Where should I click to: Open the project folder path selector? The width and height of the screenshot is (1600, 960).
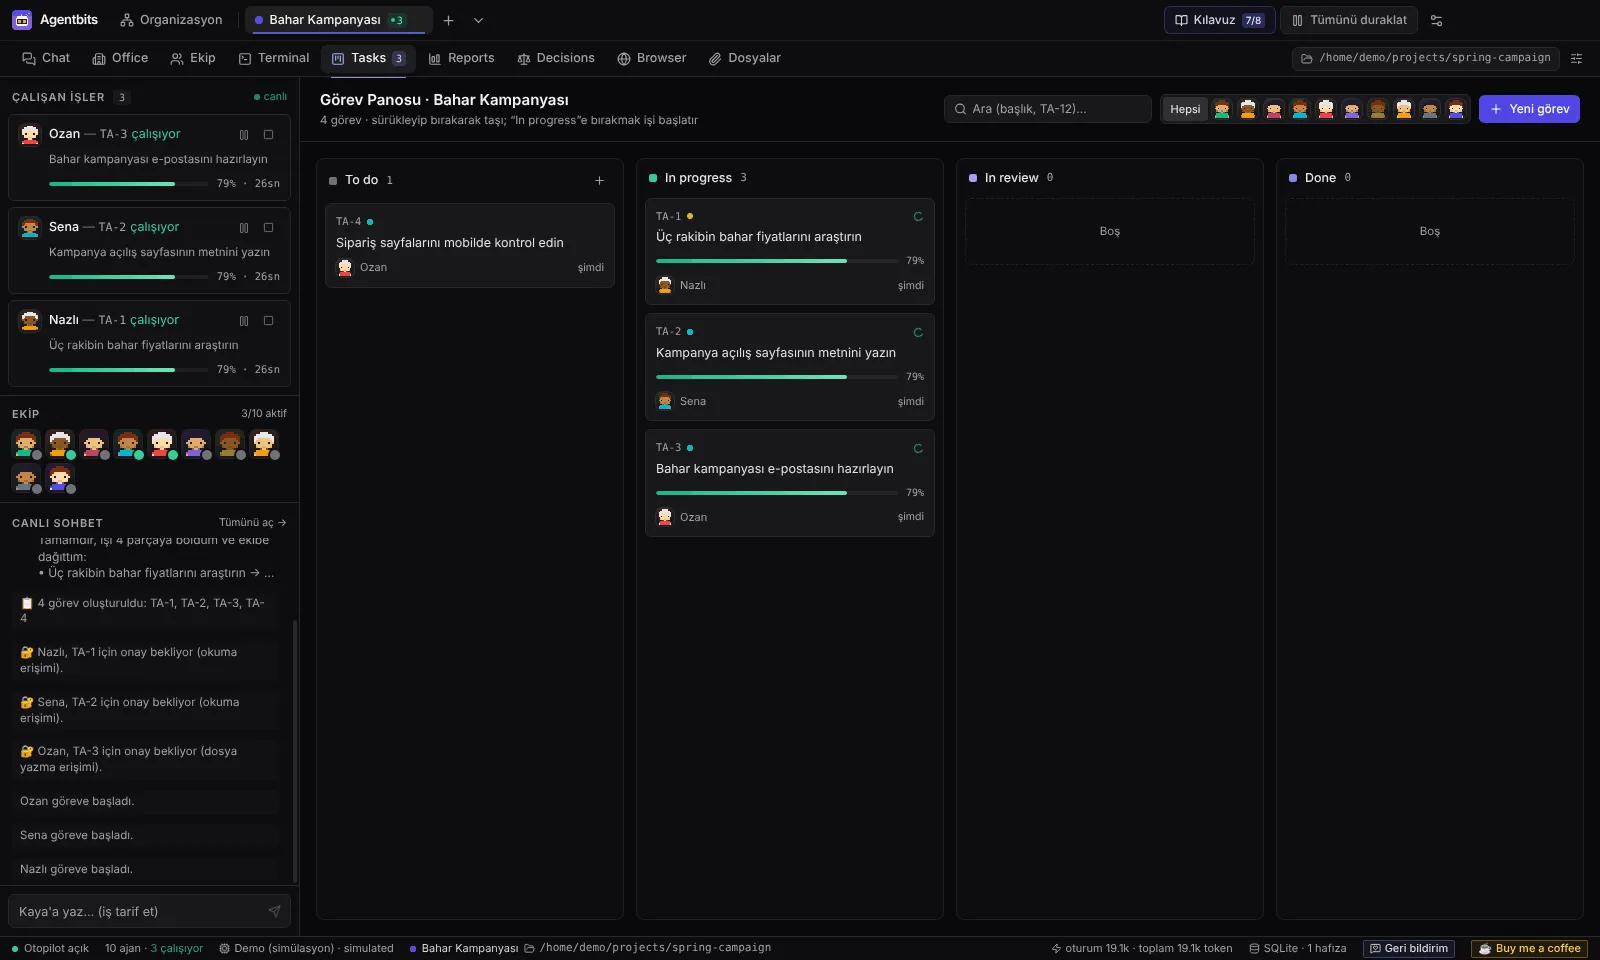[1426, 58]
